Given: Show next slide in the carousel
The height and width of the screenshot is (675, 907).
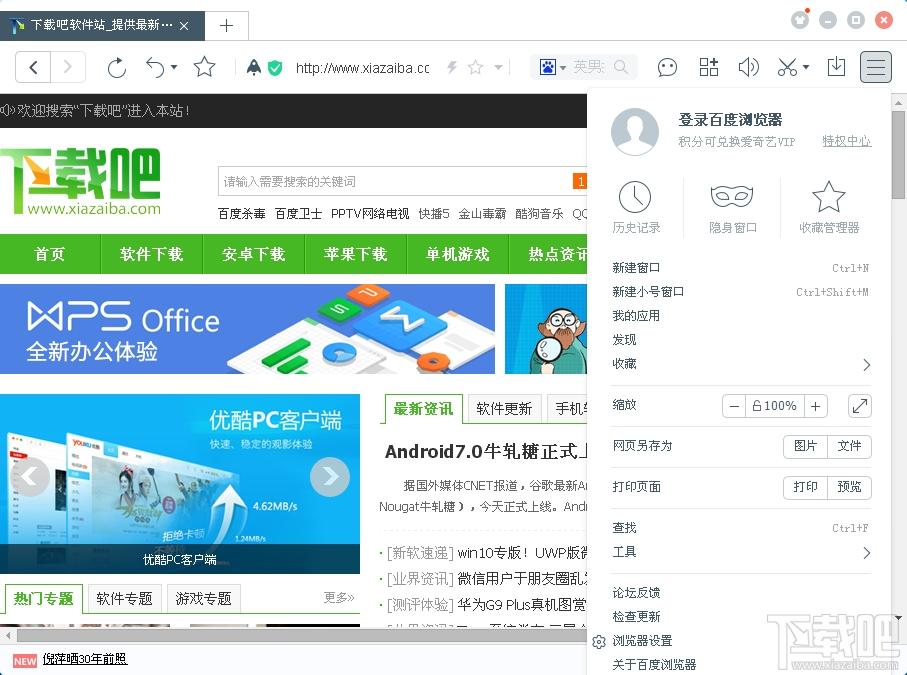Looking at the screenshot, I should 330,477.
